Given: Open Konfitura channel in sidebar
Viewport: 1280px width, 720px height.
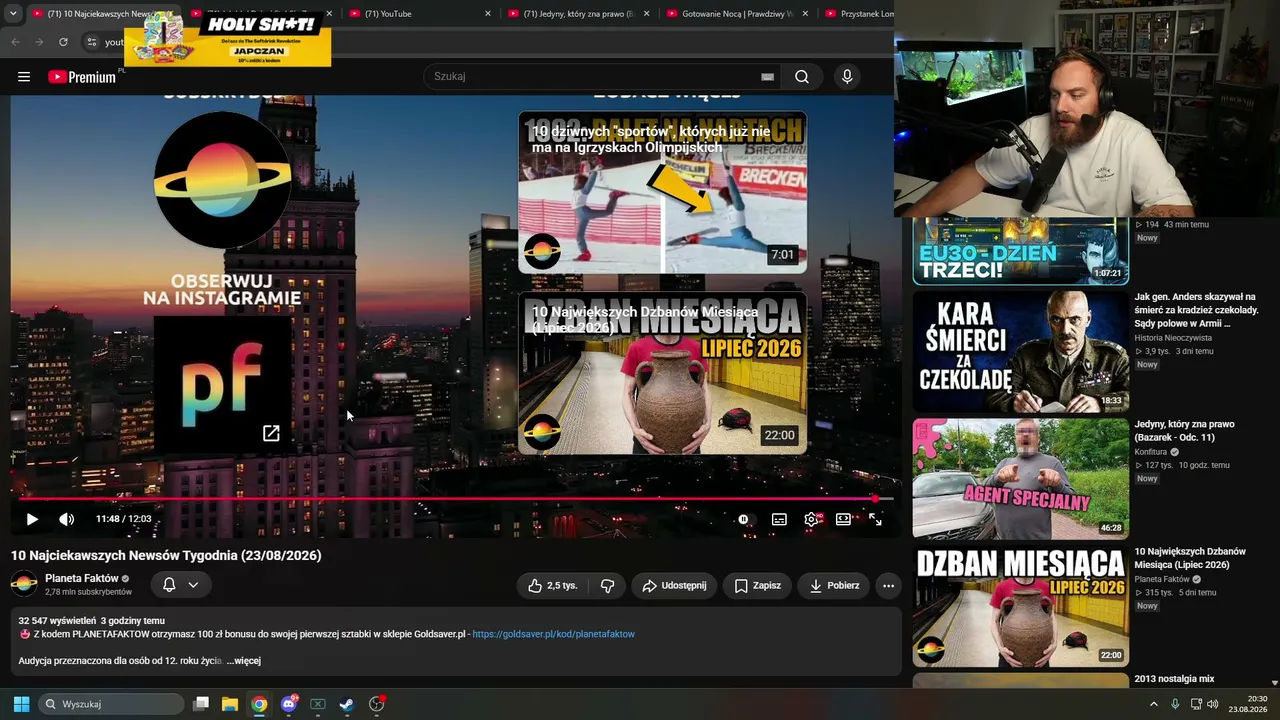Looking at the screenshot, I should click(1150, 452).
